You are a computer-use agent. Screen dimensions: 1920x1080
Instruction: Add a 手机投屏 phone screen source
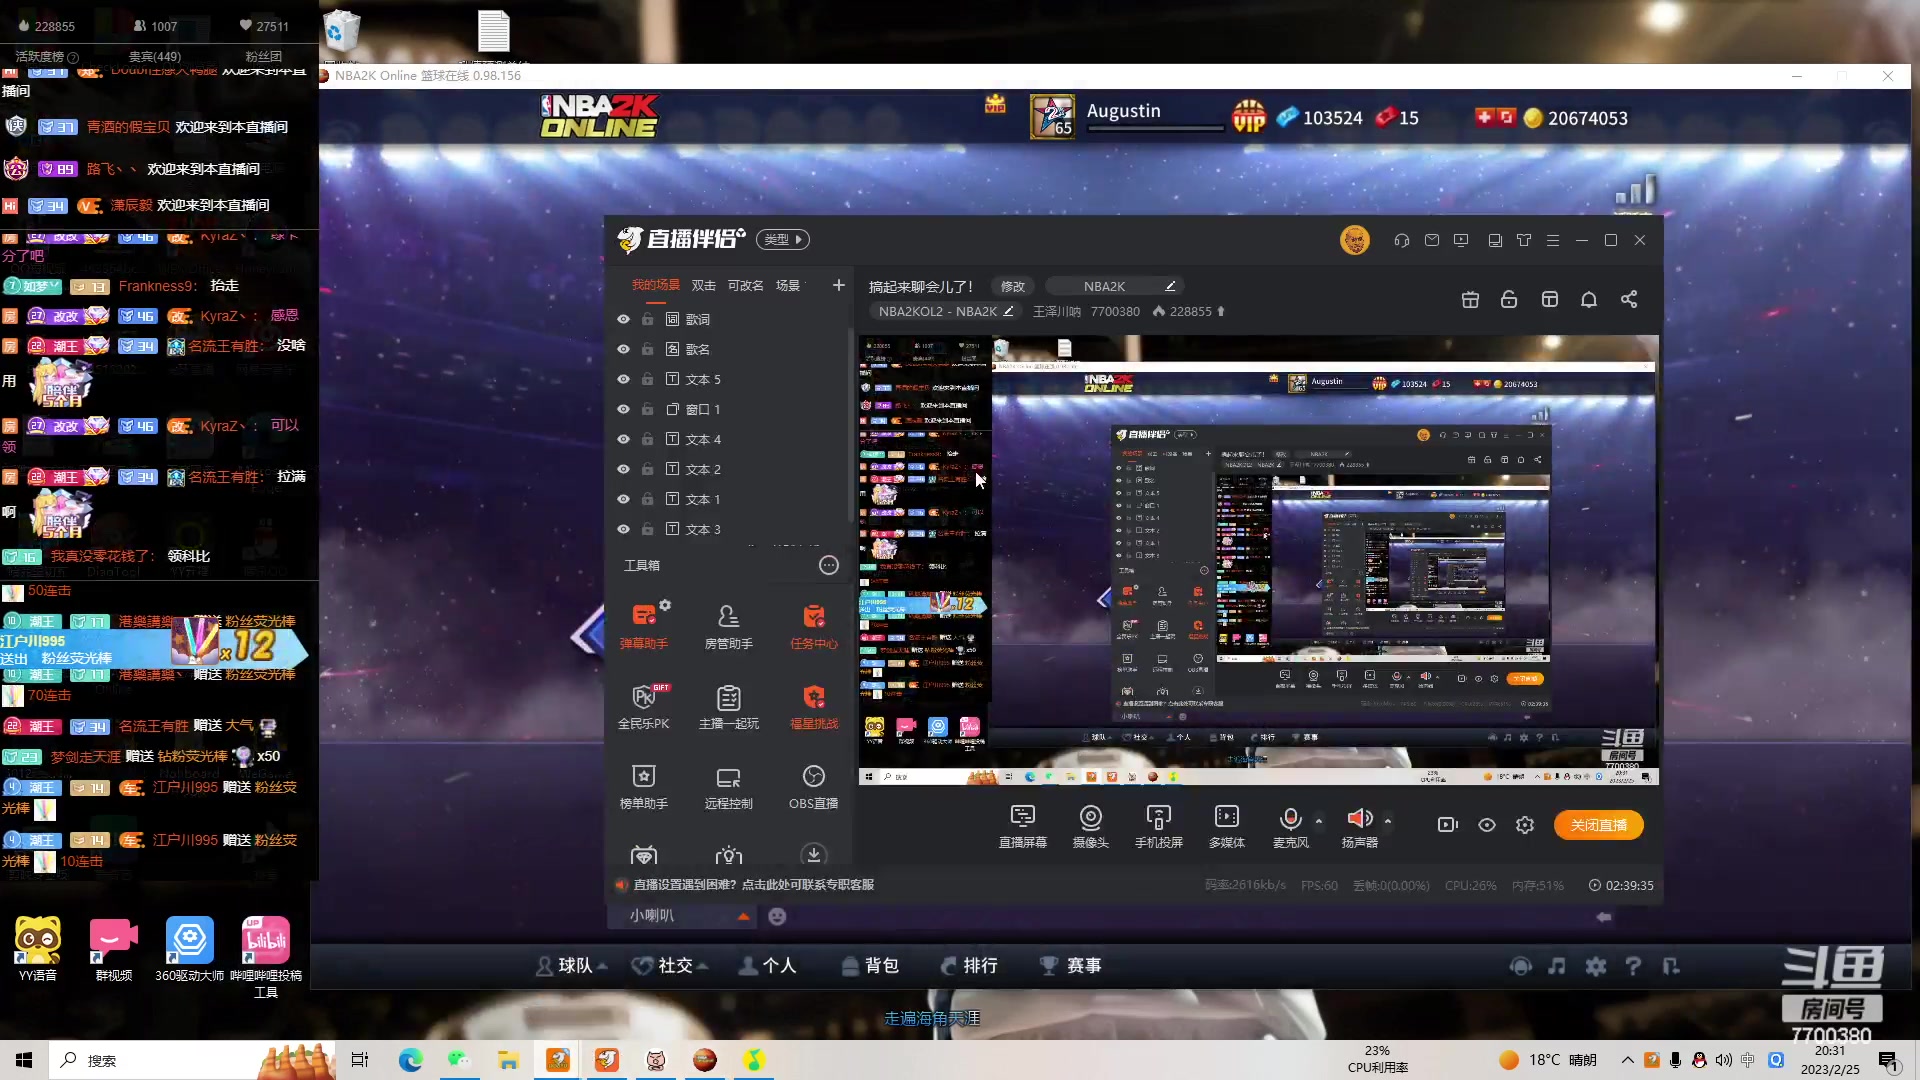(x=1158, y=825)
